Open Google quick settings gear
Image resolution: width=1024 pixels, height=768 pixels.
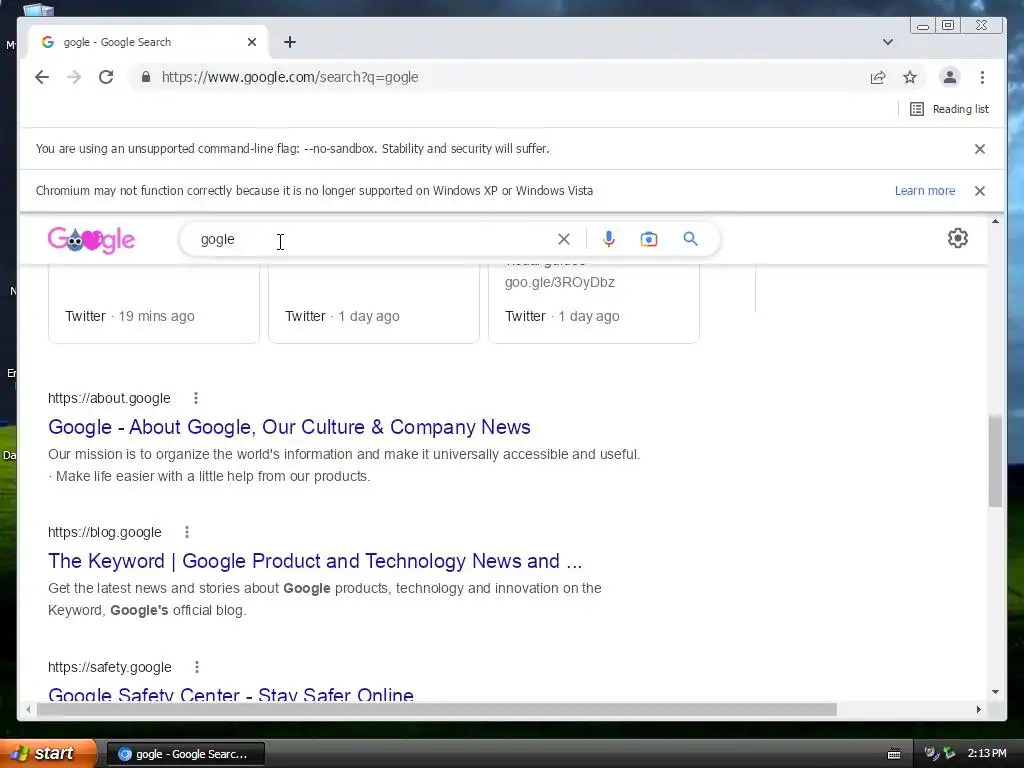[x=957, y=238]
